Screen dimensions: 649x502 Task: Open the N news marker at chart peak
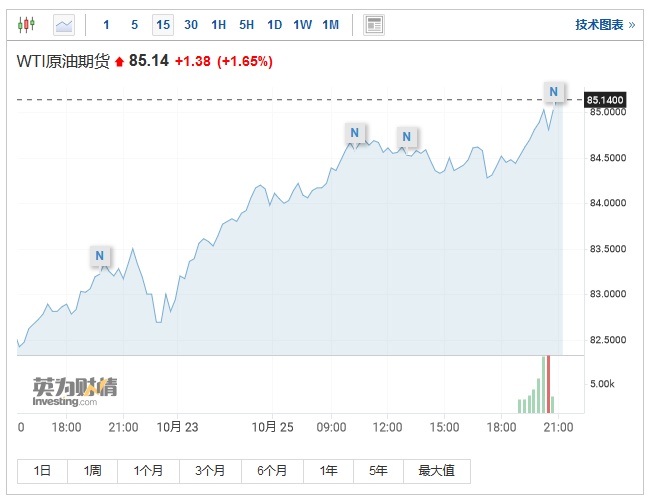coord(554,92)
